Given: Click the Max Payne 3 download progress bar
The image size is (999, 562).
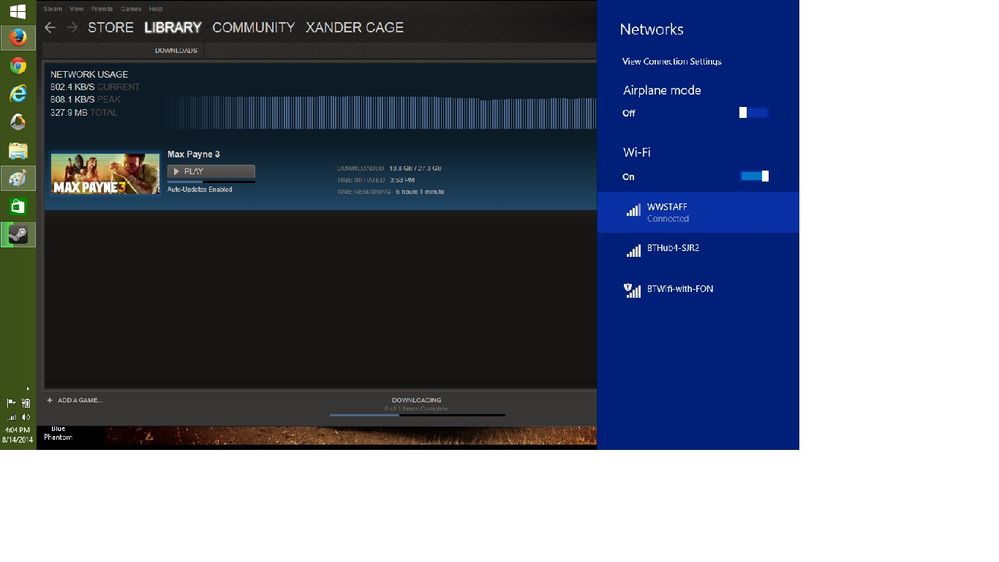Looking at the screenshot, I should (211, 182).
